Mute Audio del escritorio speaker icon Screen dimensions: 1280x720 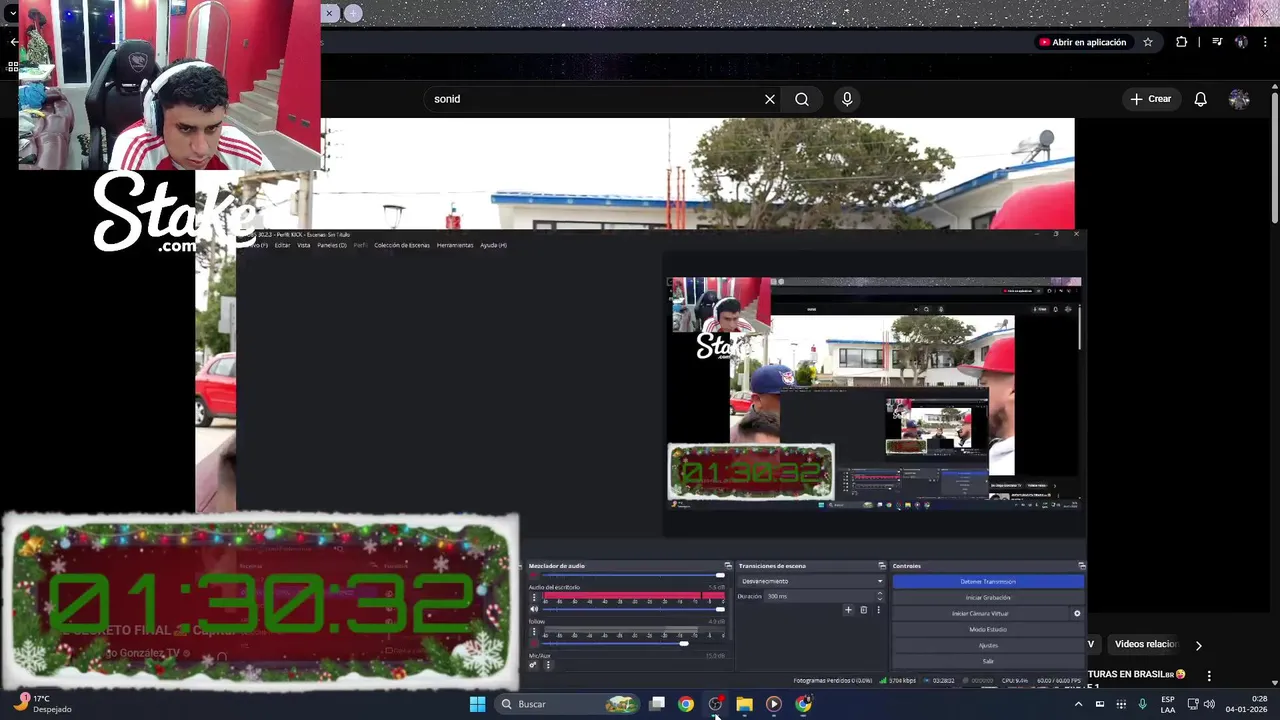pyautogui.click(x=534, y=609)
